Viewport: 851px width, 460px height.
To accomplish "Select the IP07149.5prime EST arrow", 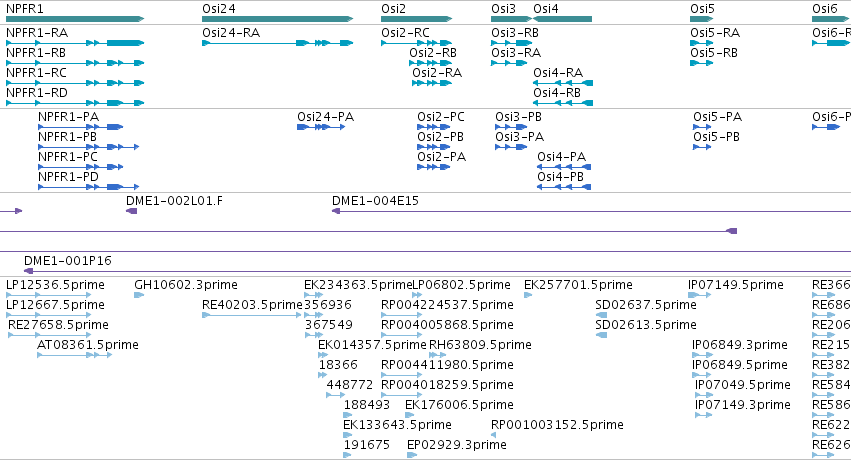I will (x=700, y=295).
